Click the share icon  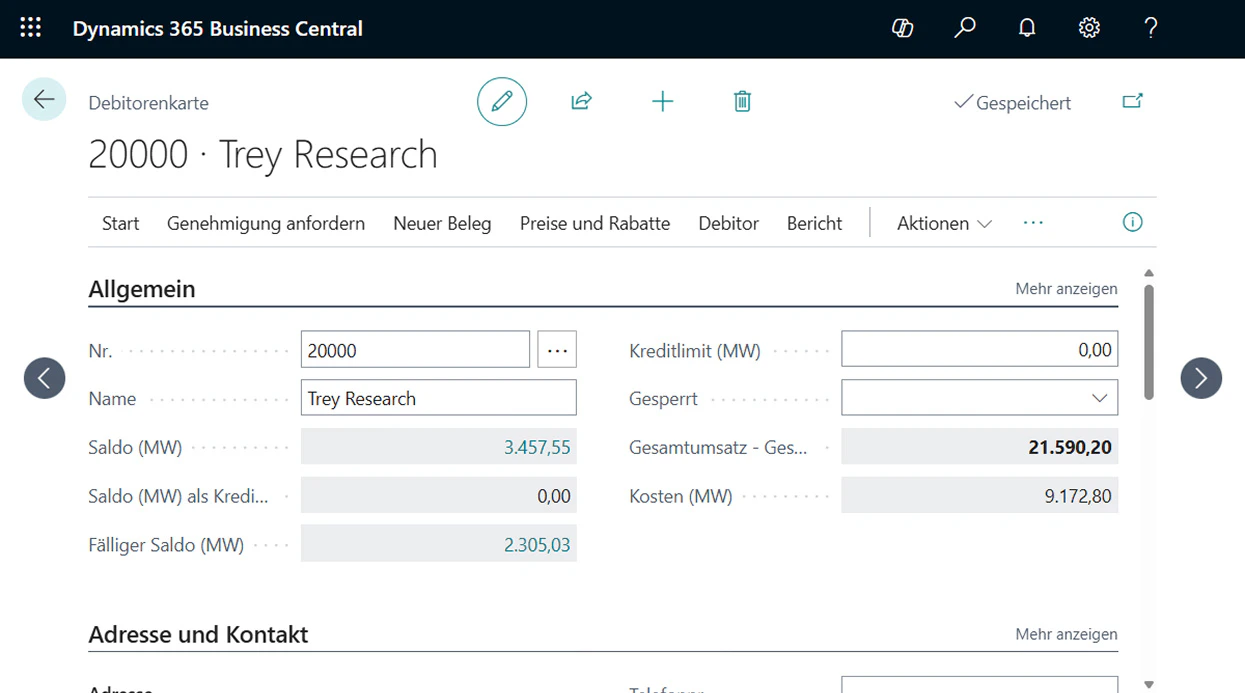click(x=581, y=101)
